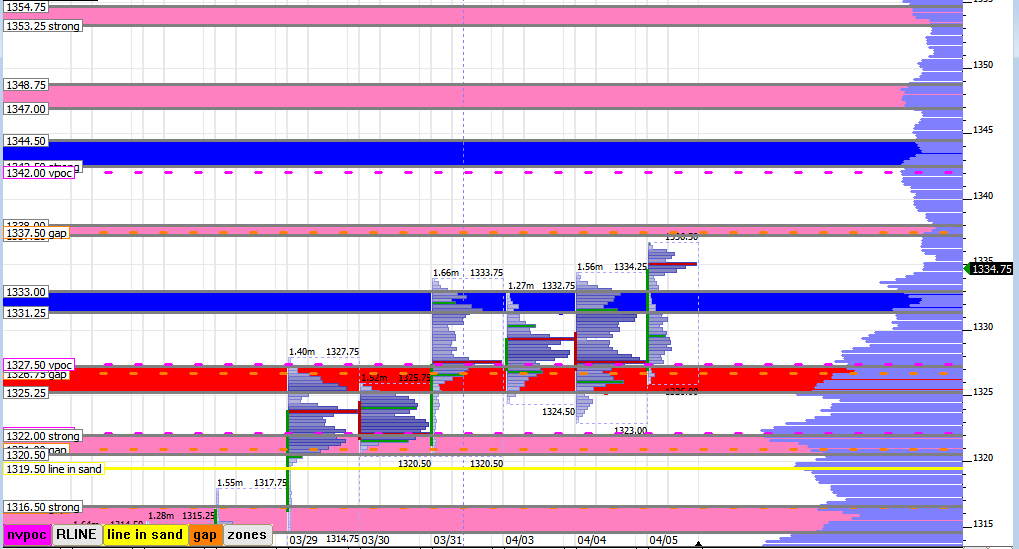Screen dimensions: 1019x549
Task: Click the 1.56m 1334.25 profile label
Action: click(612, 267)
